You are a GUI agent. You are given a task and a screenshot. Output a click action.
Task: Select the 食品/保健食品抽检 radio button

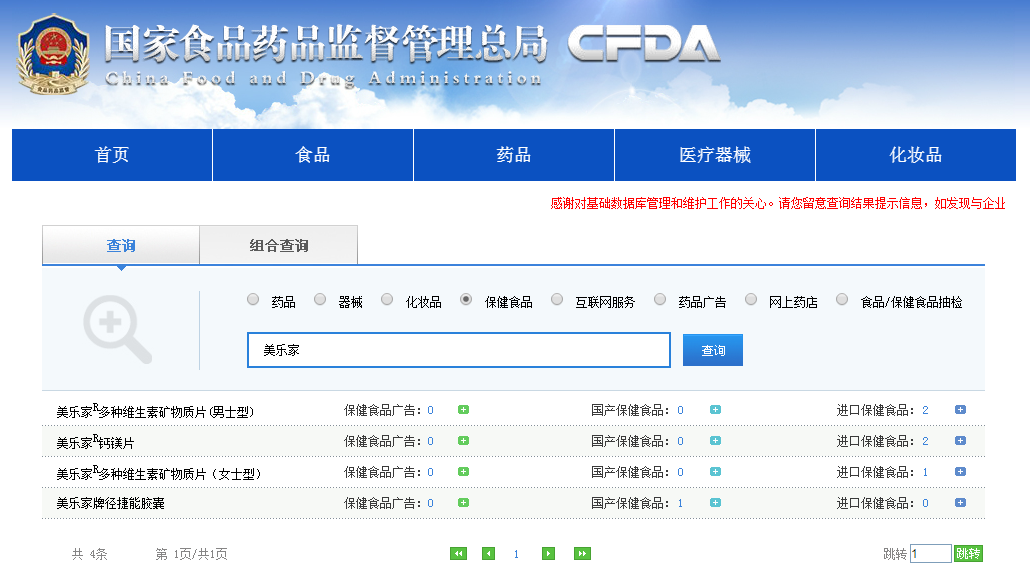(842, 299)
